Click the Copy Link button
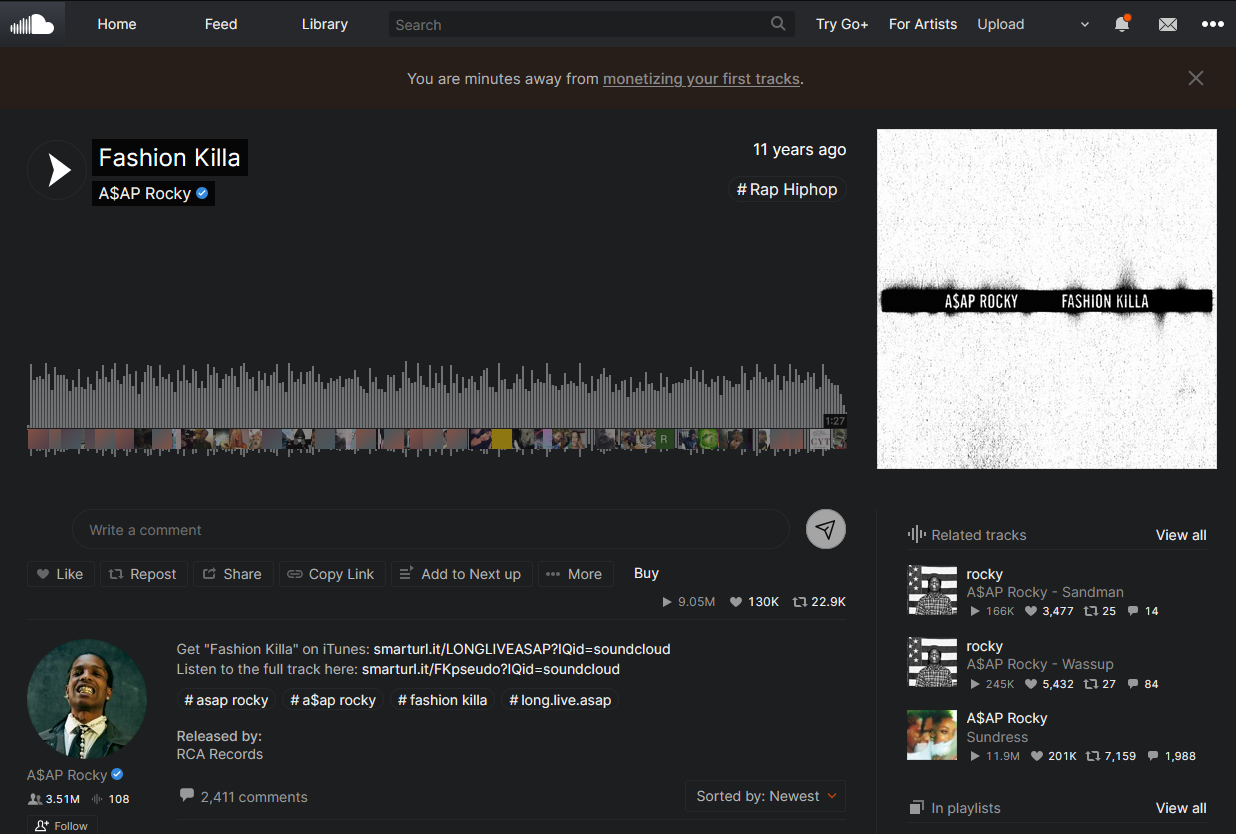1236x834 pixels. [x=331, y=574]
